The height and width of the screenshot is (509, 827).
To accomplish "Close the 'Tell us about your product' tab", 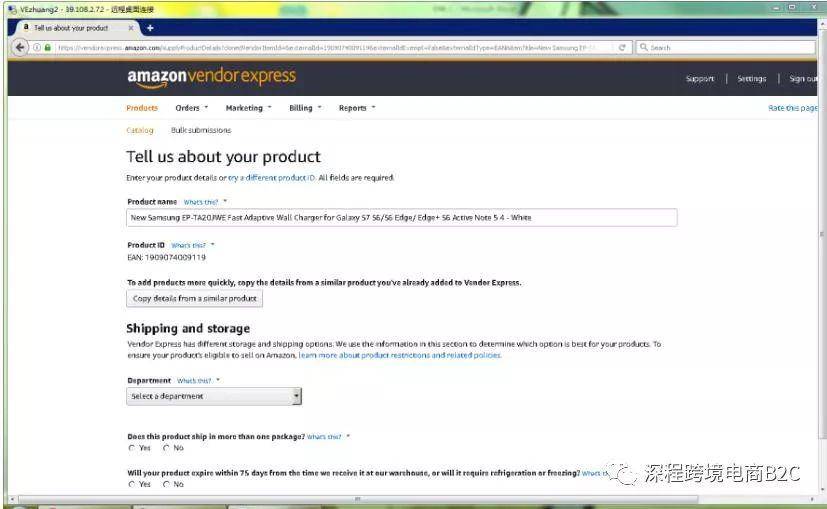I will (131, 28).
